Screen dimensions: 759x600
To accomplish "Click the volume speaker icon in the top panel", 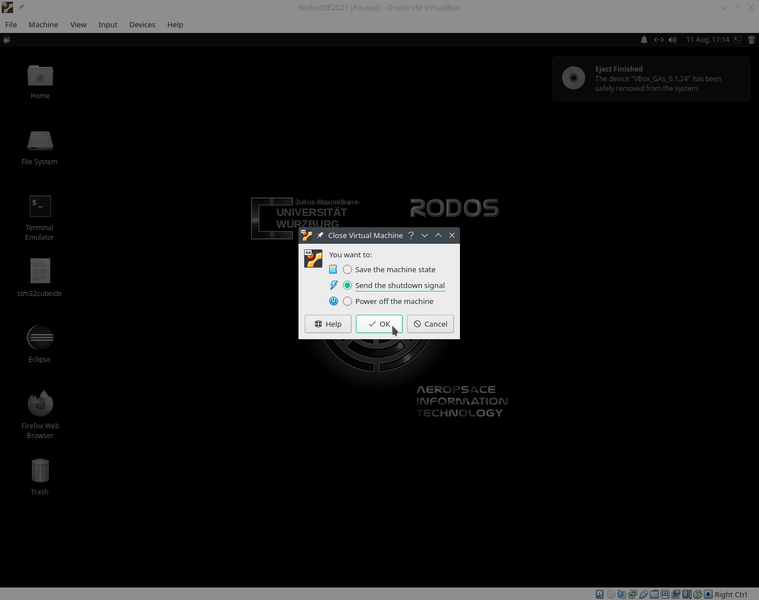I will (673, 40).
